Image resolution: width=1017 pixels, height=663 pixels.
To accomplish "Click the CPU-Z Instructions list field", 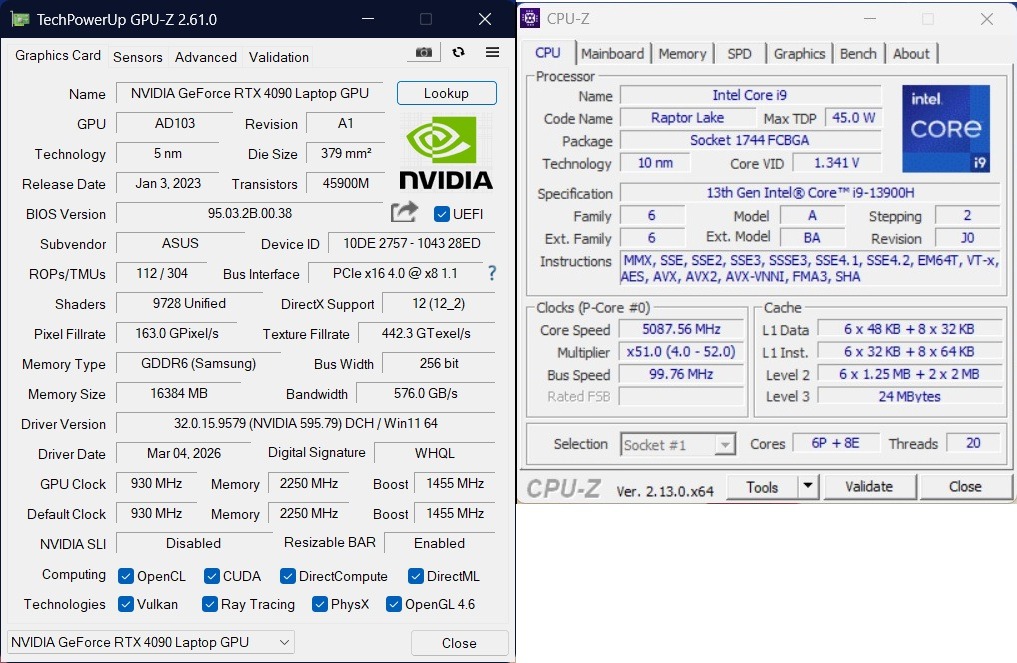I will [x=810, y=269].
